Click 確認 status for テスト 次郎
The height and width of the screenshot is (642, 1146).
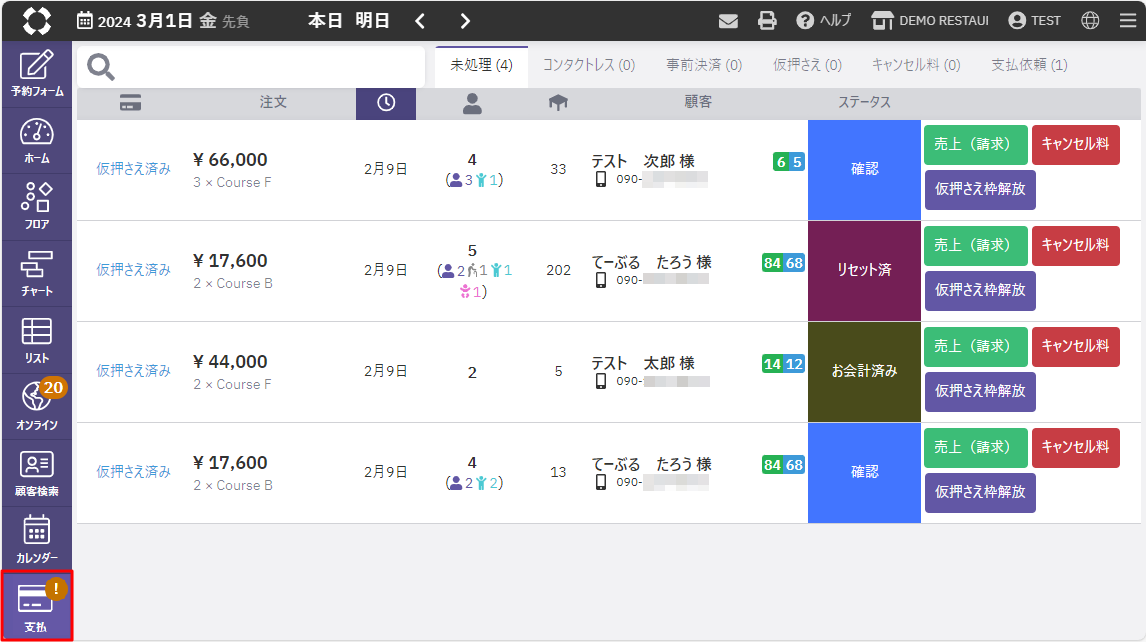click(864, 170)
